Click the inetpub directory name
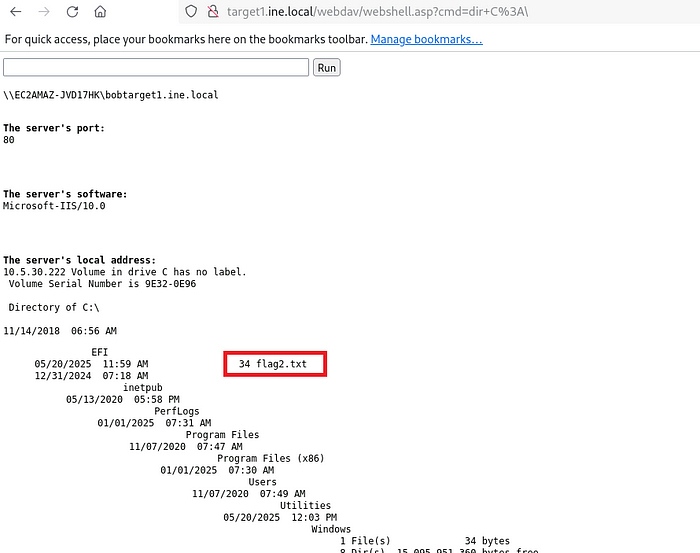This screenshot has height=553, width=700. coord(143,387)
